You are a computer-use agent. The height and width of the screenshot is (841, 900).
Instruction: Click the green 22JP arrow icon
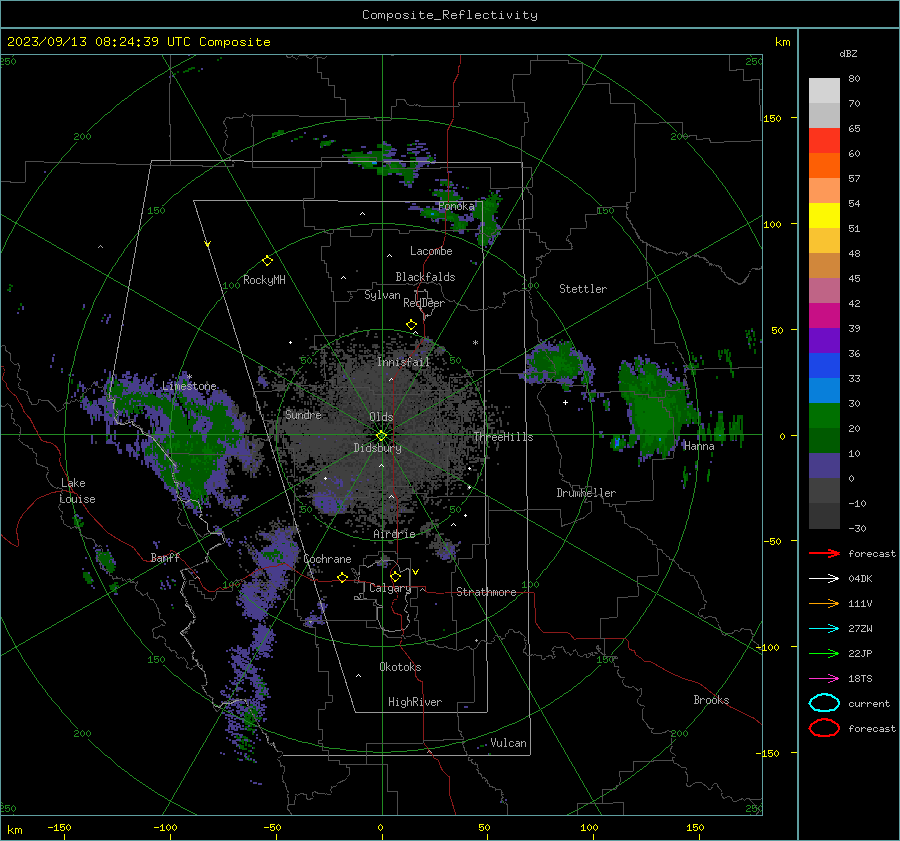point(824,653)
